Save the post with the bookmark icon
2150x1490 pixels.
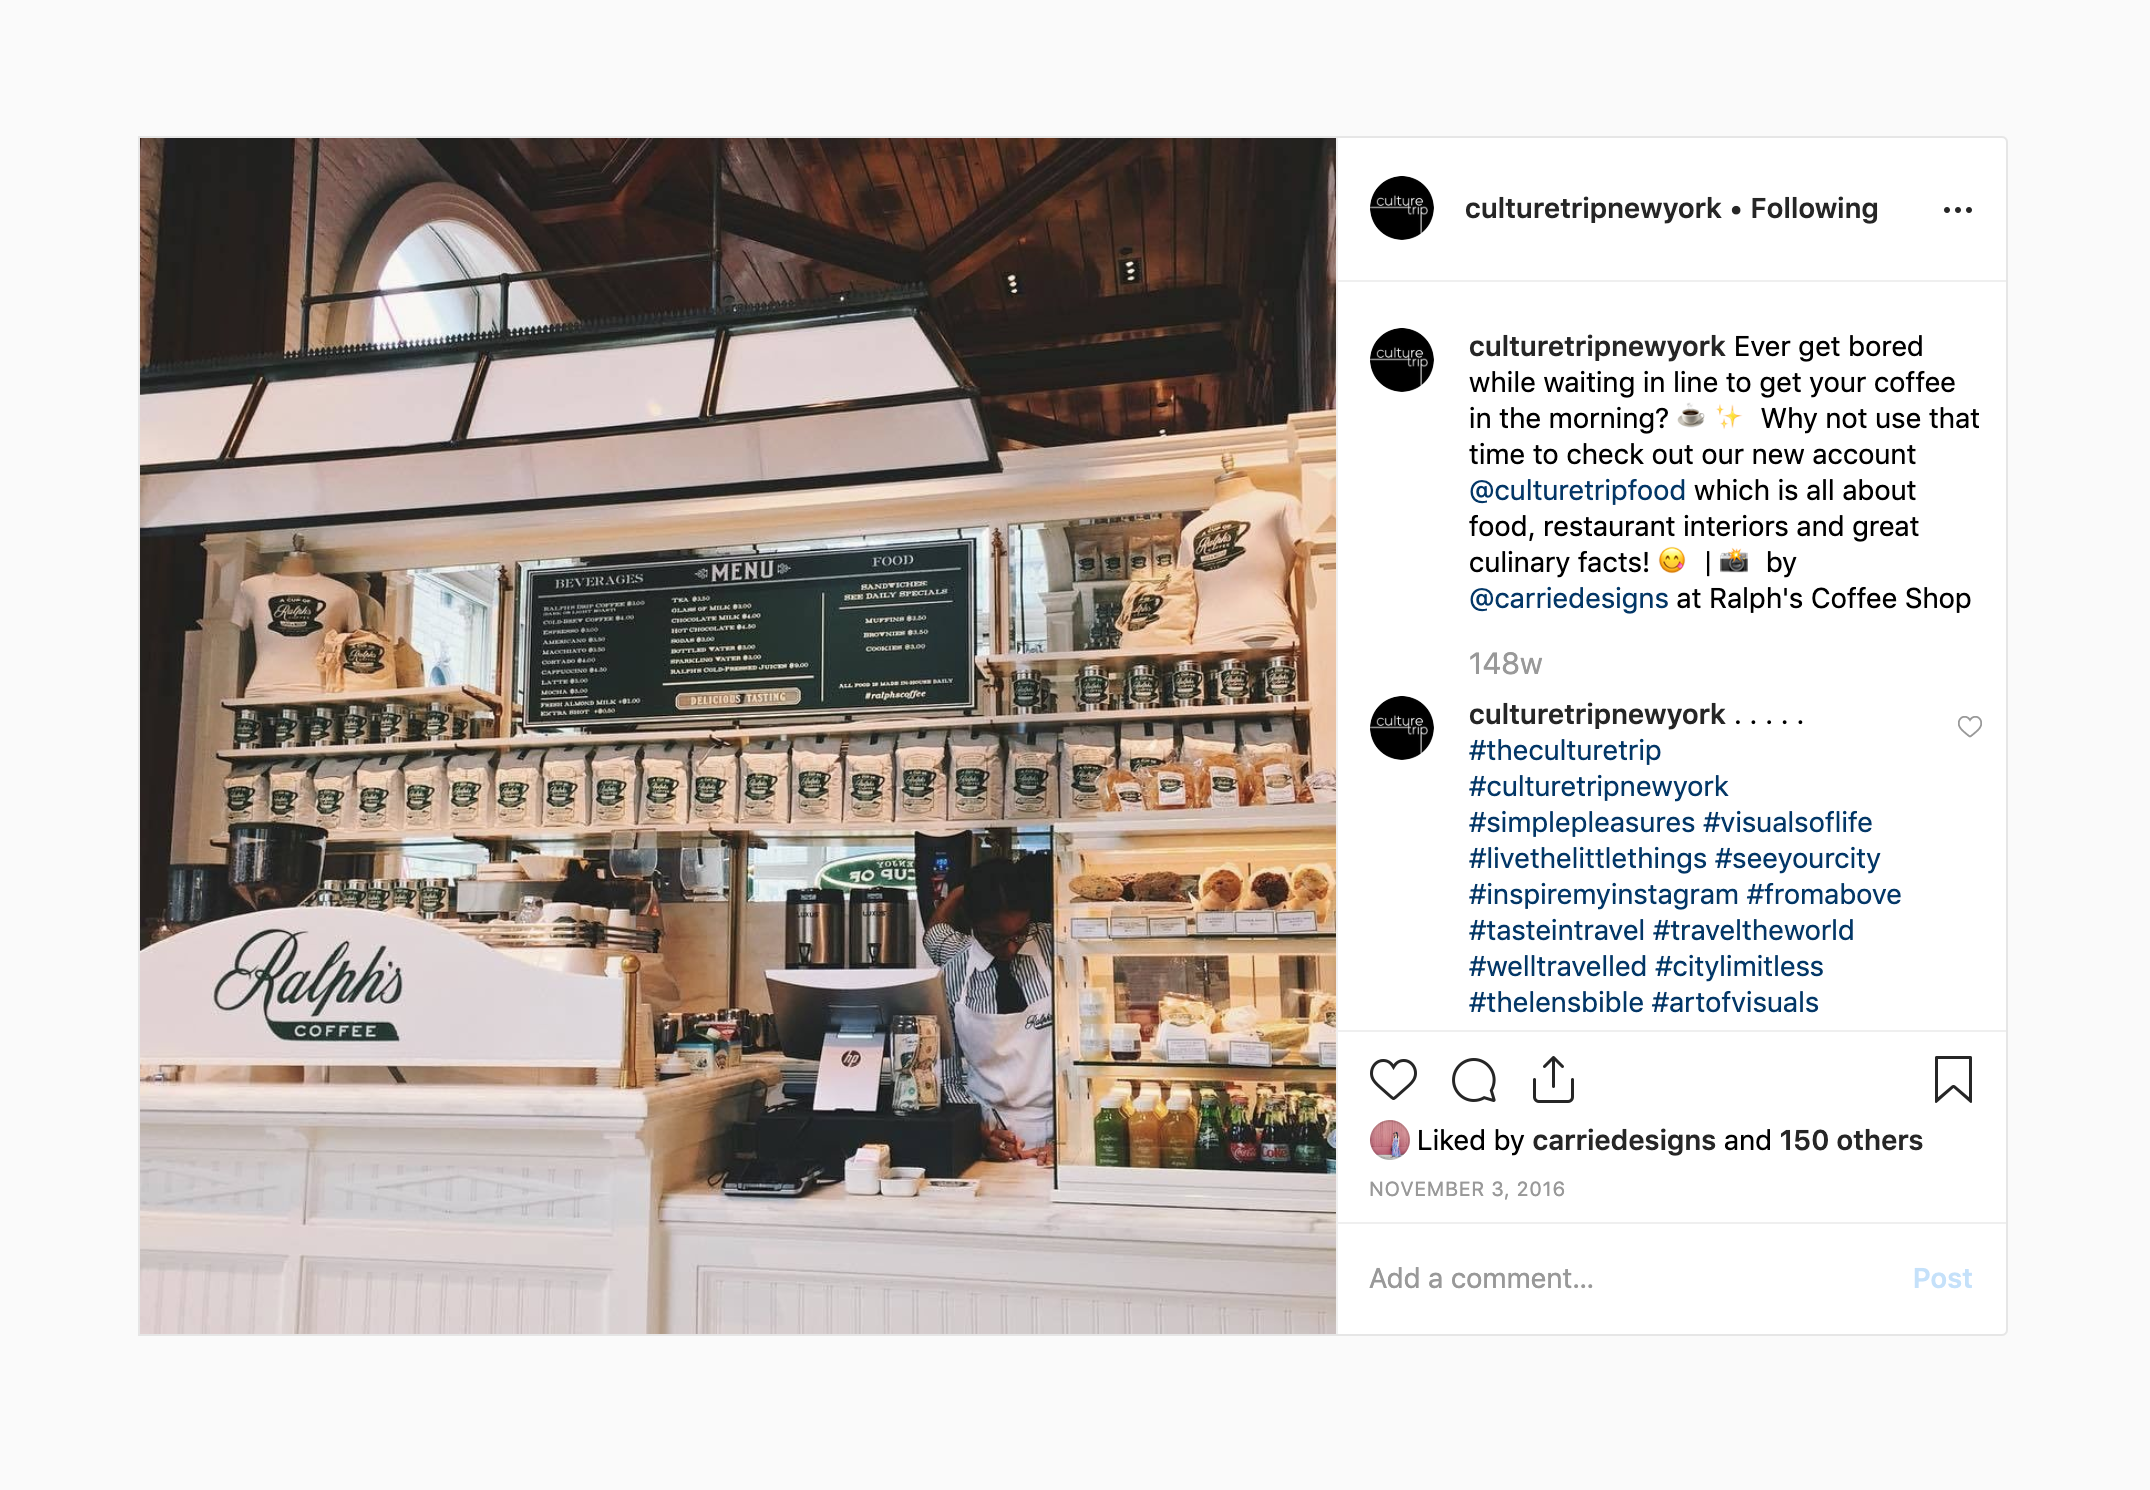pyautogui.click(x=1953, y=1080)
